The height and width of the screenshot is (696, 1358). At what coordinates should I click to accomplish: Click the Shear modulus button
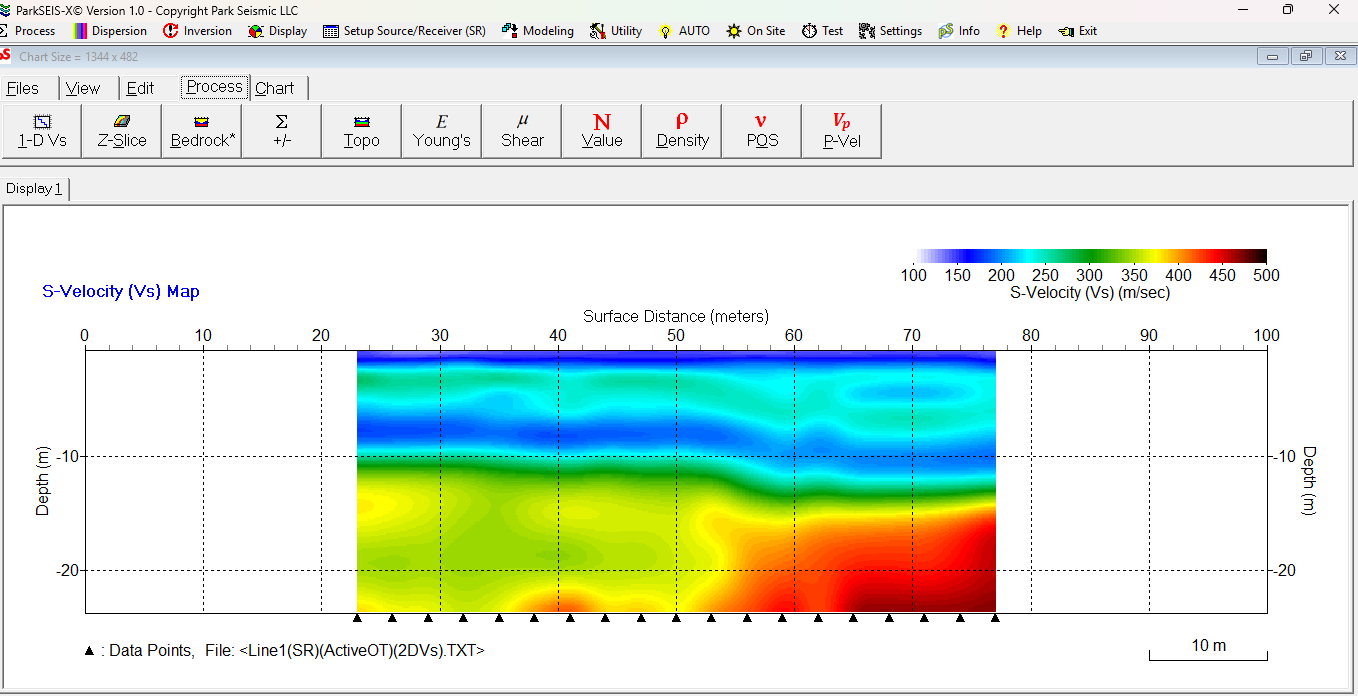pyautogui.click(x=522, y=131)
